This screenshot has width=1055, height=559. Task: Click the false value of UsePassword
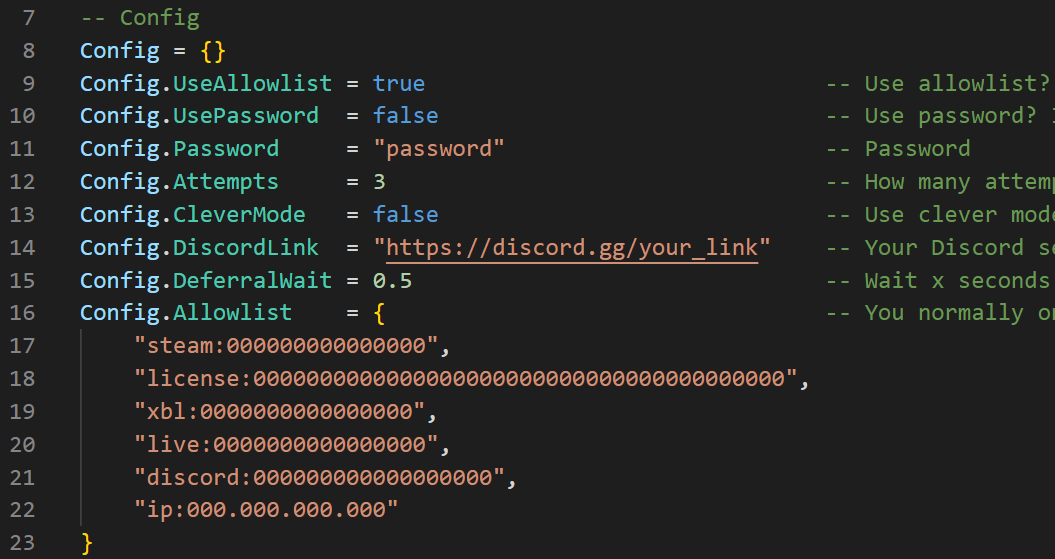click(406, 116)
